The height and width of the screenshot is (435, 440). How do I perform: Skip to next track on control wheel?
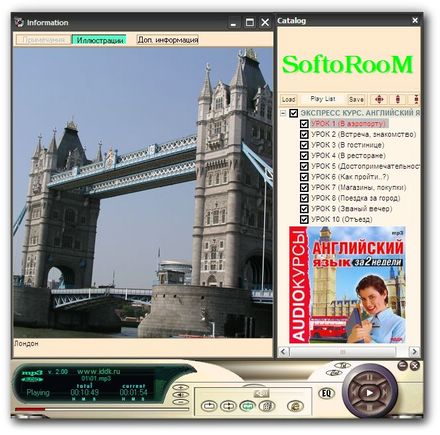click(x=386, y=392)
